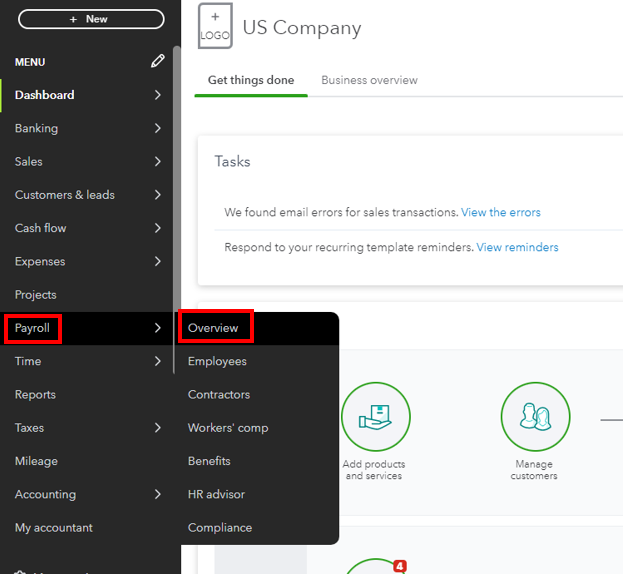
Task: Switch to Business overview tab
Action: (x=369, y=80)
